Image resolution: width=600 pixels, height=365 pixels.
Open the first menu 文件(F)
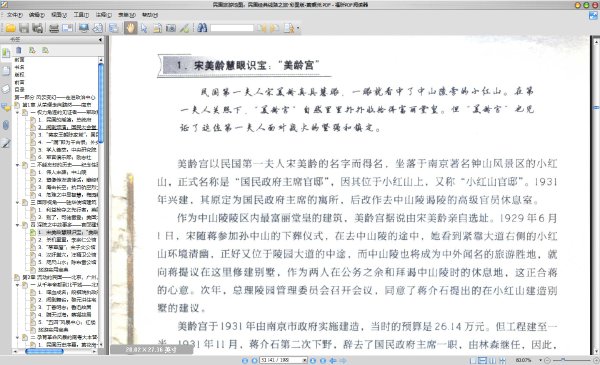pyautogui.click(x=15, y=15)
